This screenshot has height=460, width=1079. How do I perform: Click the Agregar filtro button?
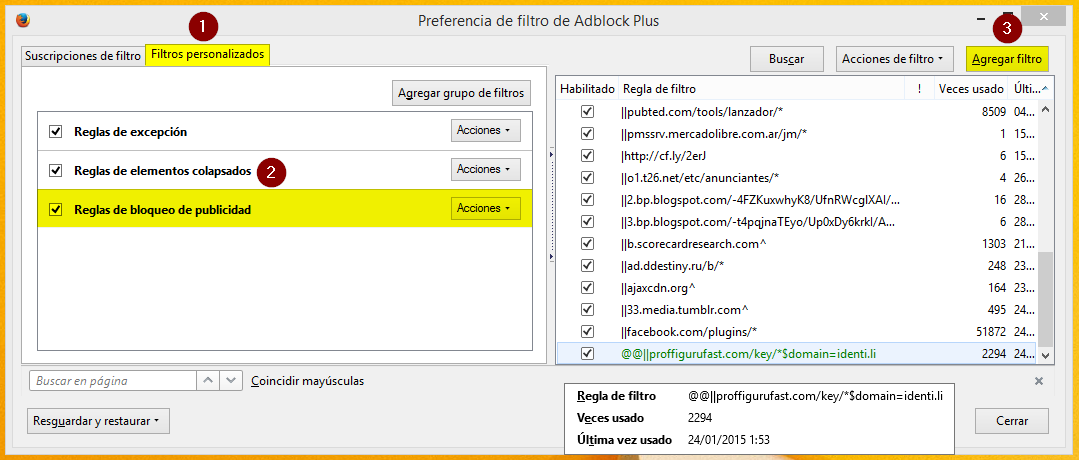1007,59
